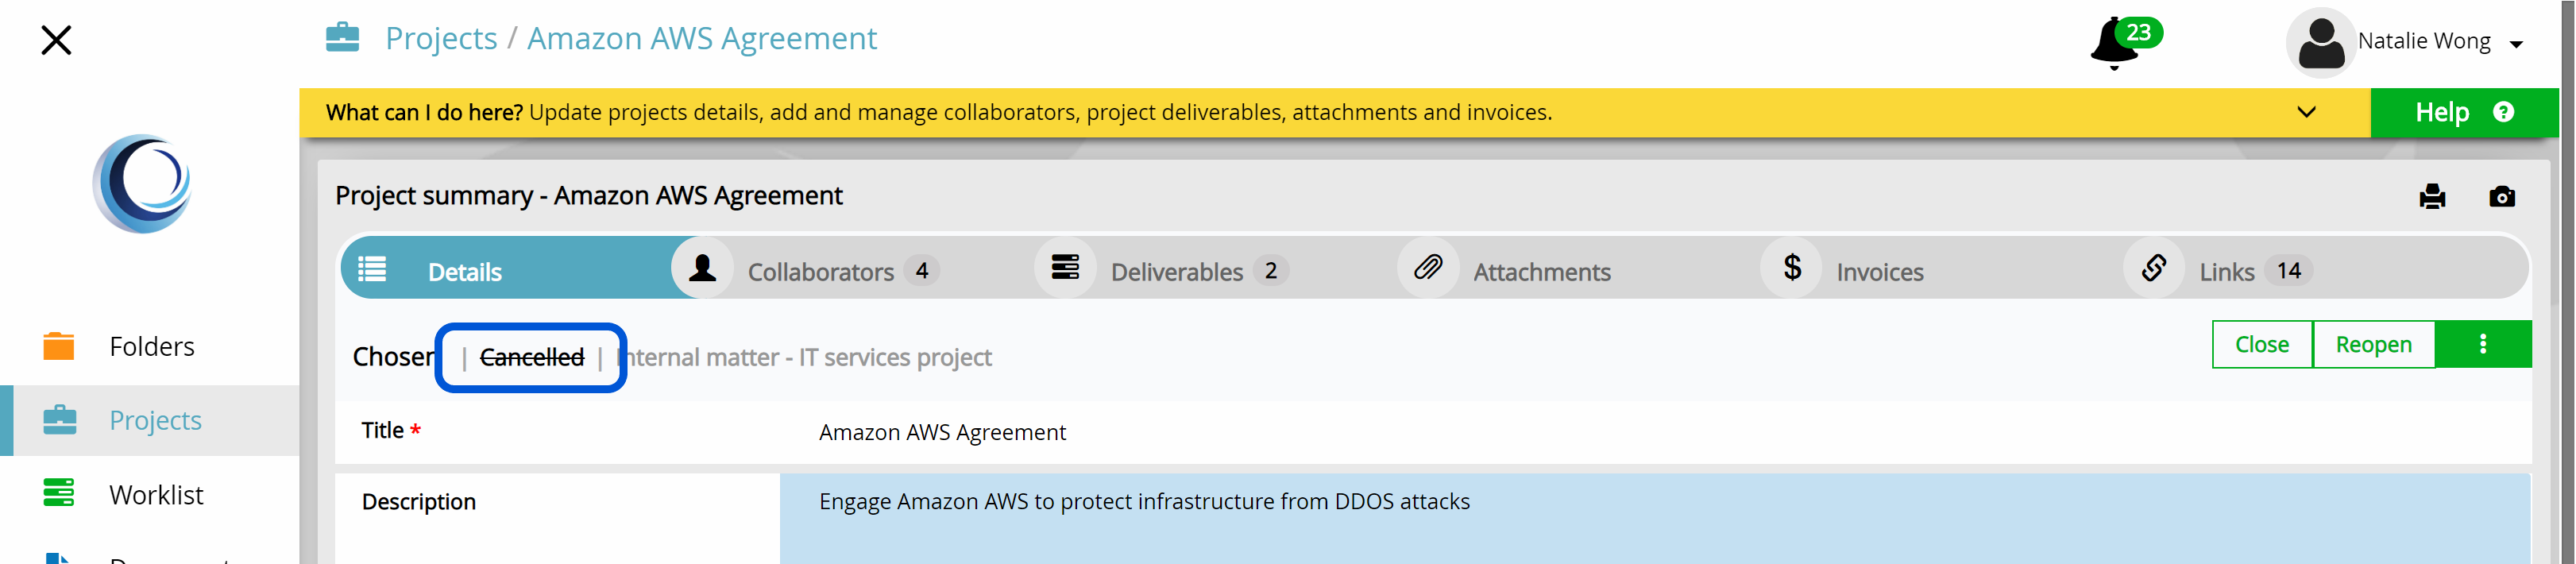Click the orange Folders icon

point(58,346)
